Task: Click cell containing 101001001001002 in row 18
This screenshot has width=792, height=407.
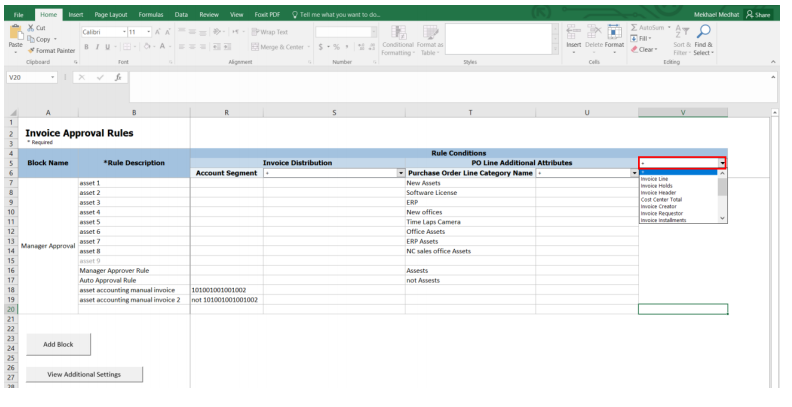Action: click(226, 290)
